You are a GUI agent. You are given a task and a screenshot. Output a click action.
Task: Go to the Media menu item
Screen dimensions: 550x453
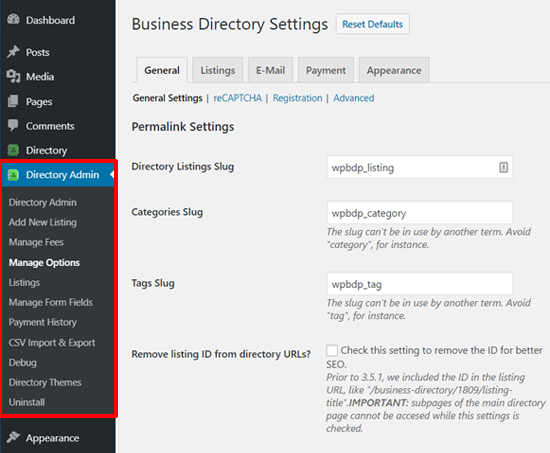click(x=40, y=76)
